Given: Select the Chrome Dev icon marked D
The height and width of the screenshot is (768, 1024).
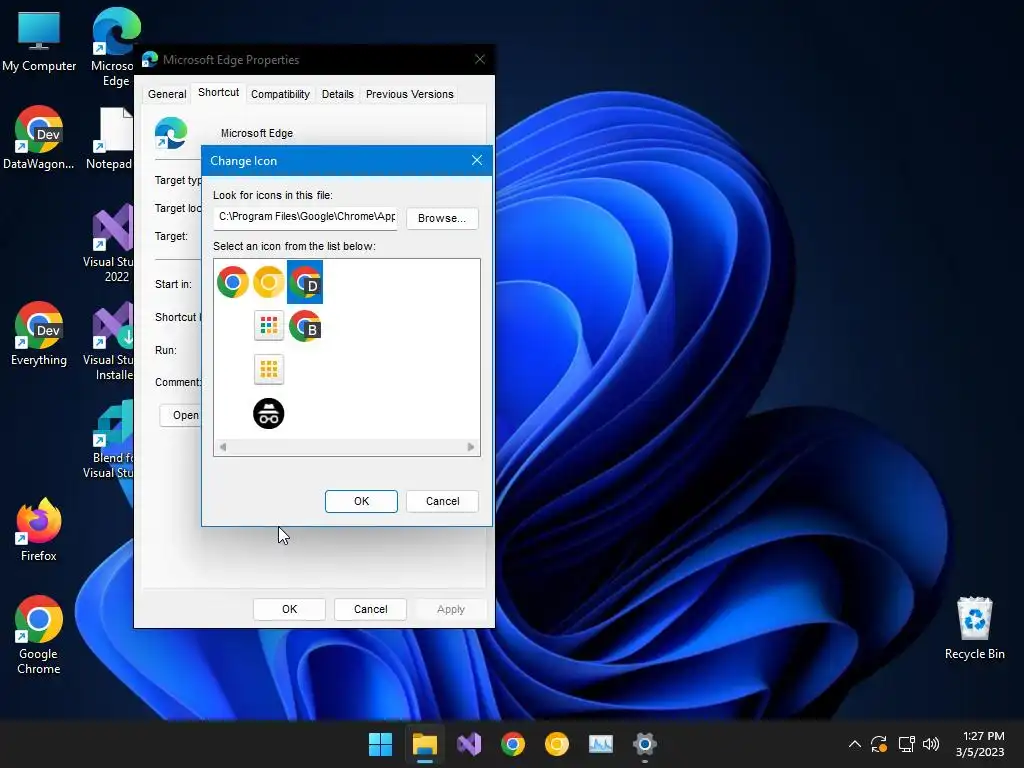Looking at the screenshot, I should click(x=305, y=282).
